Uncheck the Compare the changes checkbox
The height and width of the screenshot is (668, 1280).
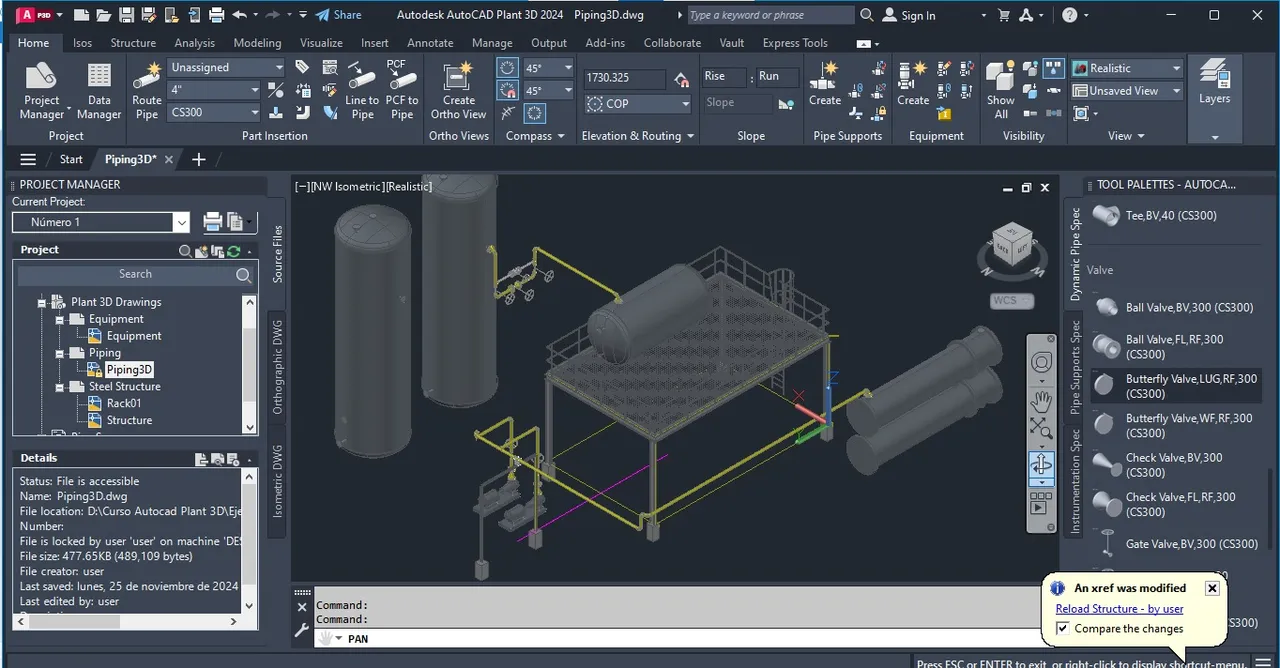click(x=1063, y=629)
